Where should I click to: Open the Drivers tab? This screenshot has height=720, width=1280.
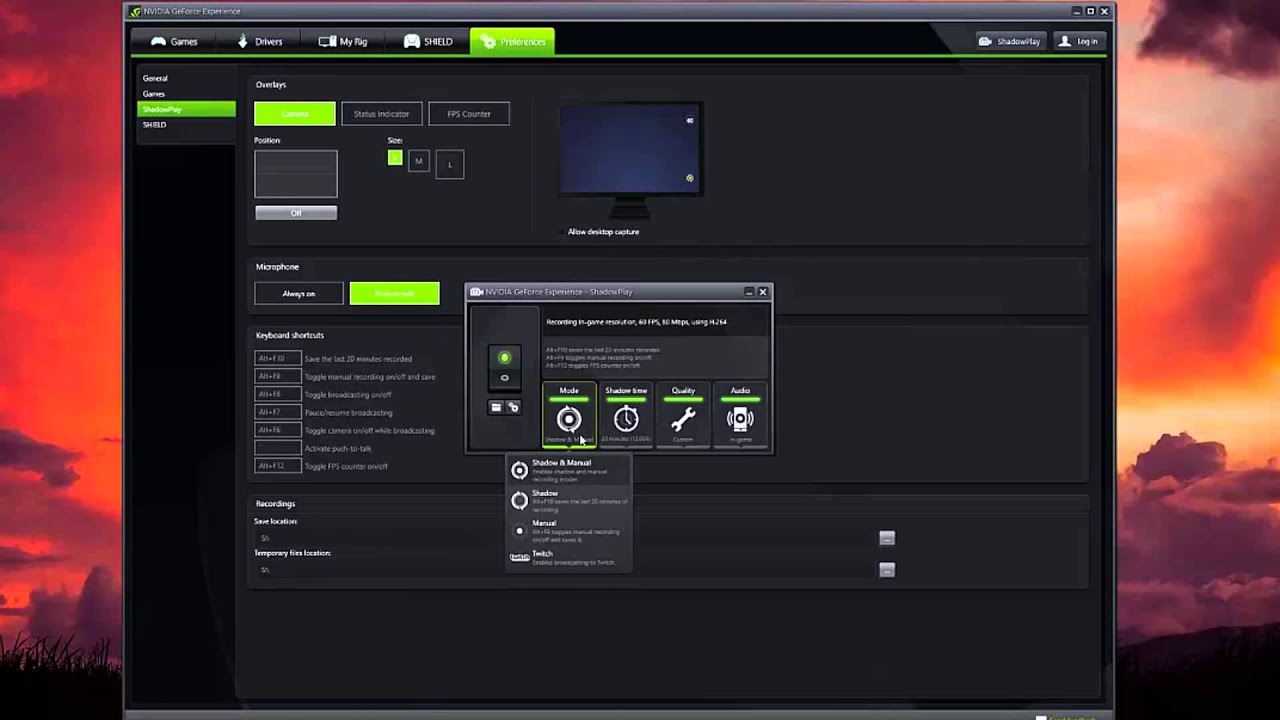[x=259, y=42]
